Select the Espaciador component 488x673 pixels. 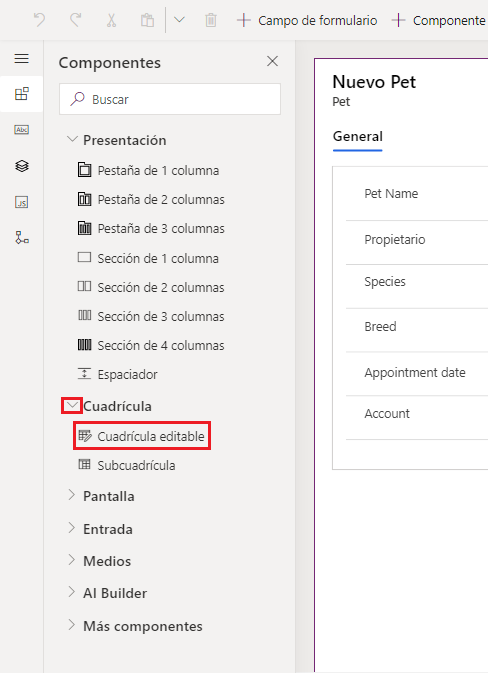pos(118,374)
